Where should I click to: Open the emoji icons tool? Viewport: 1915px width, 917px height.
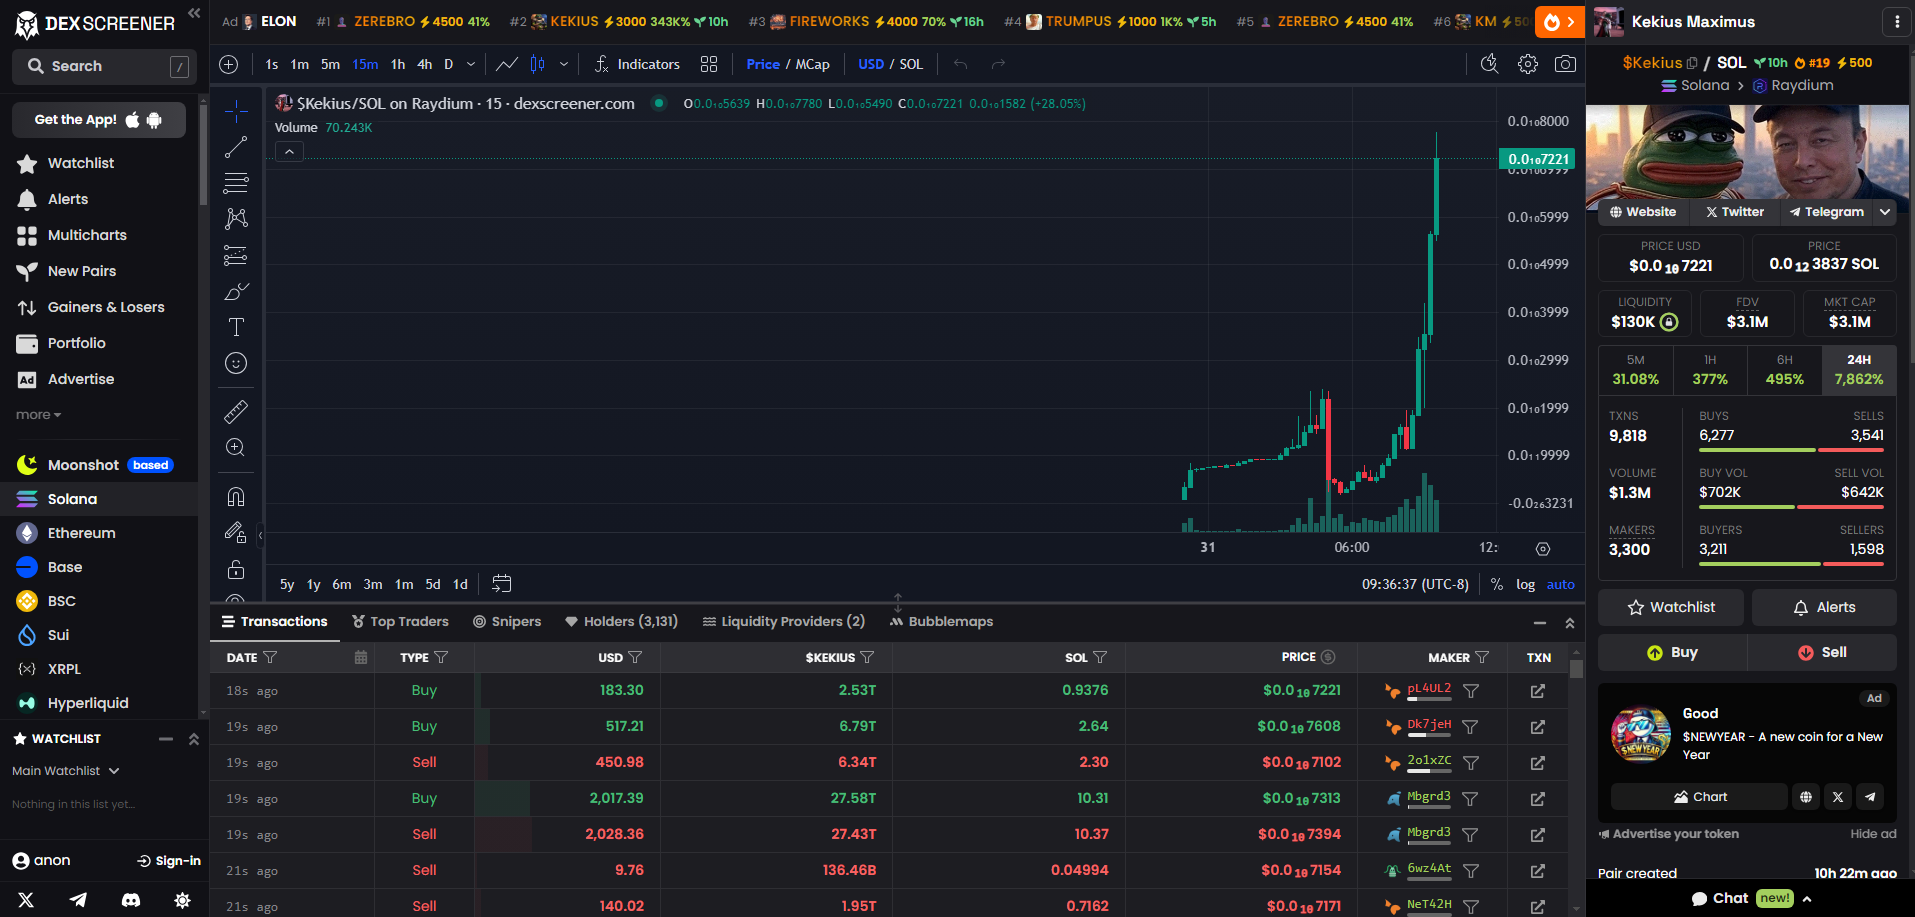[236, 363]
